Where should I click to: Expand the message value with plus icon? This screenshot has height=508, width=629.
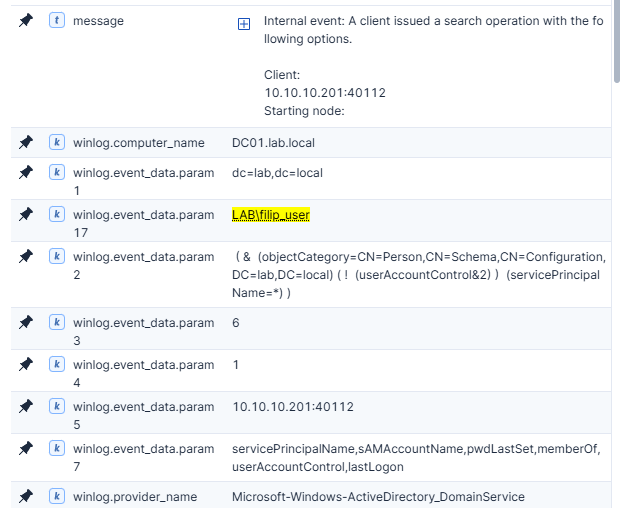pos(244,24)
